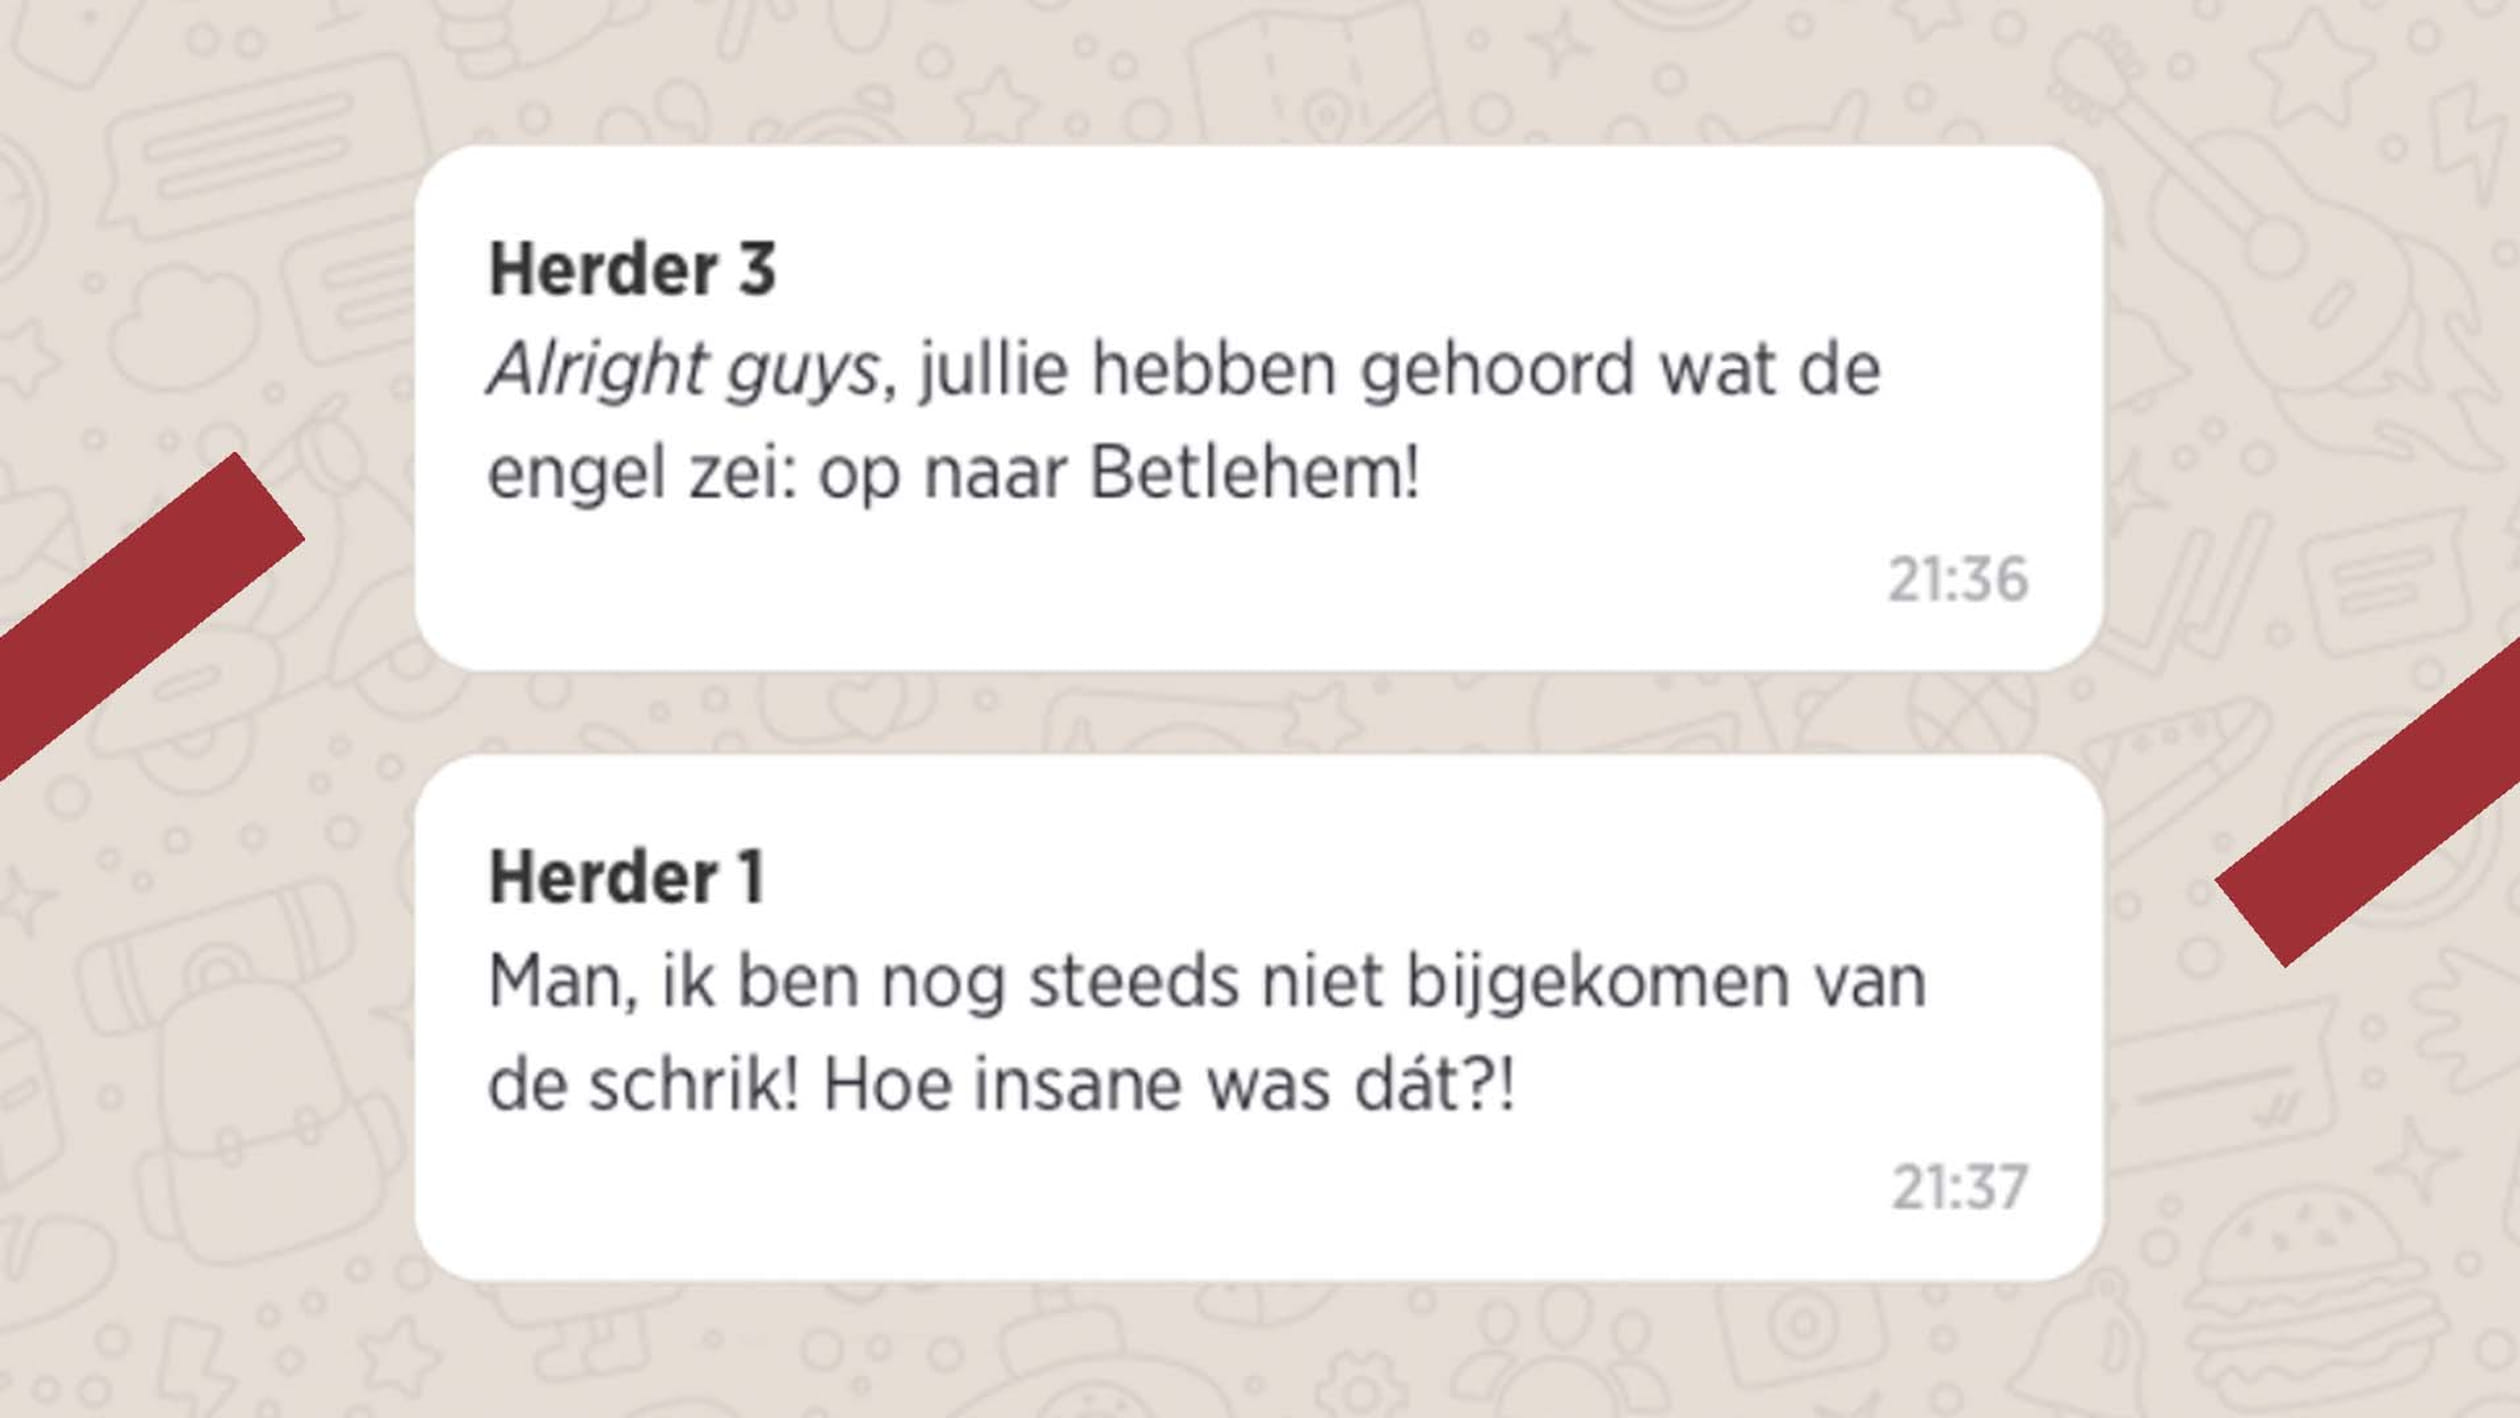2520x1418 pixels.
Task: Click the word 'jullie' in Herder 3's message
Action: [993, 372]
